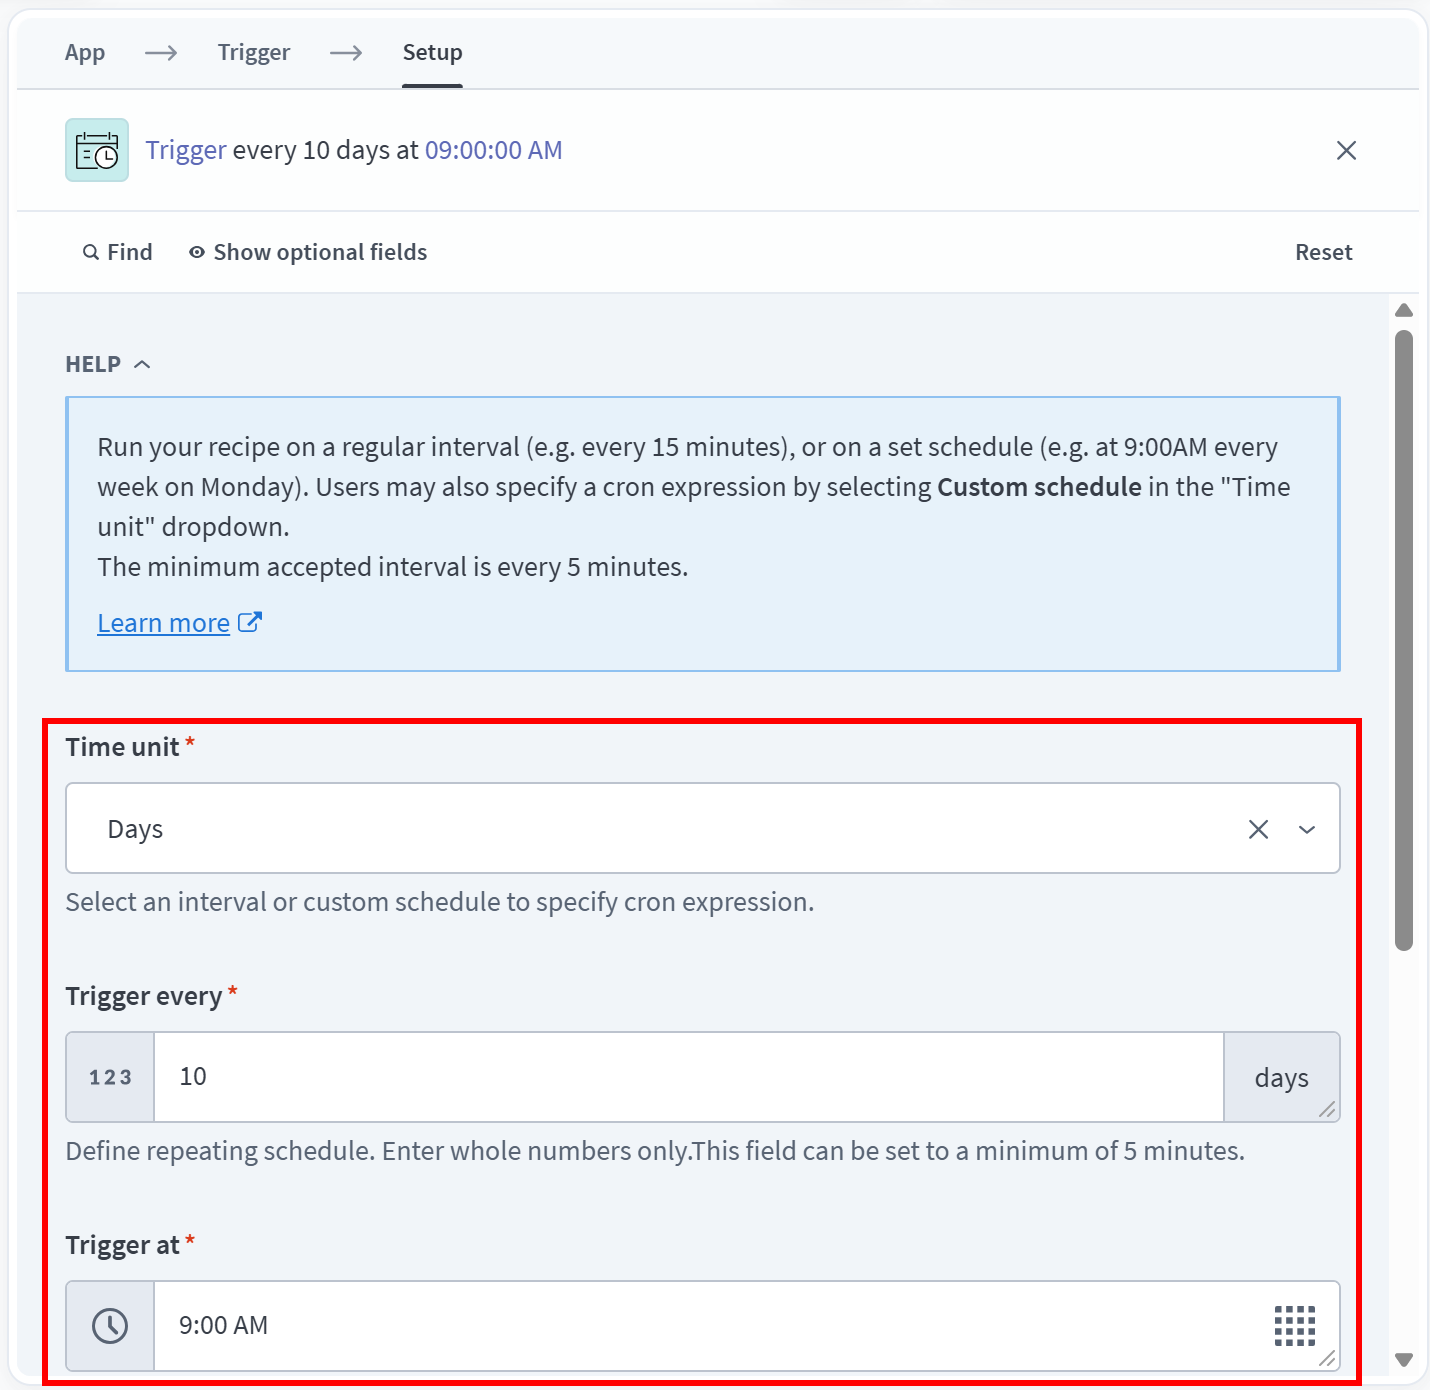Switch to the App tab
This screenshot has width=1430, height=1390.
coord(85,52)
